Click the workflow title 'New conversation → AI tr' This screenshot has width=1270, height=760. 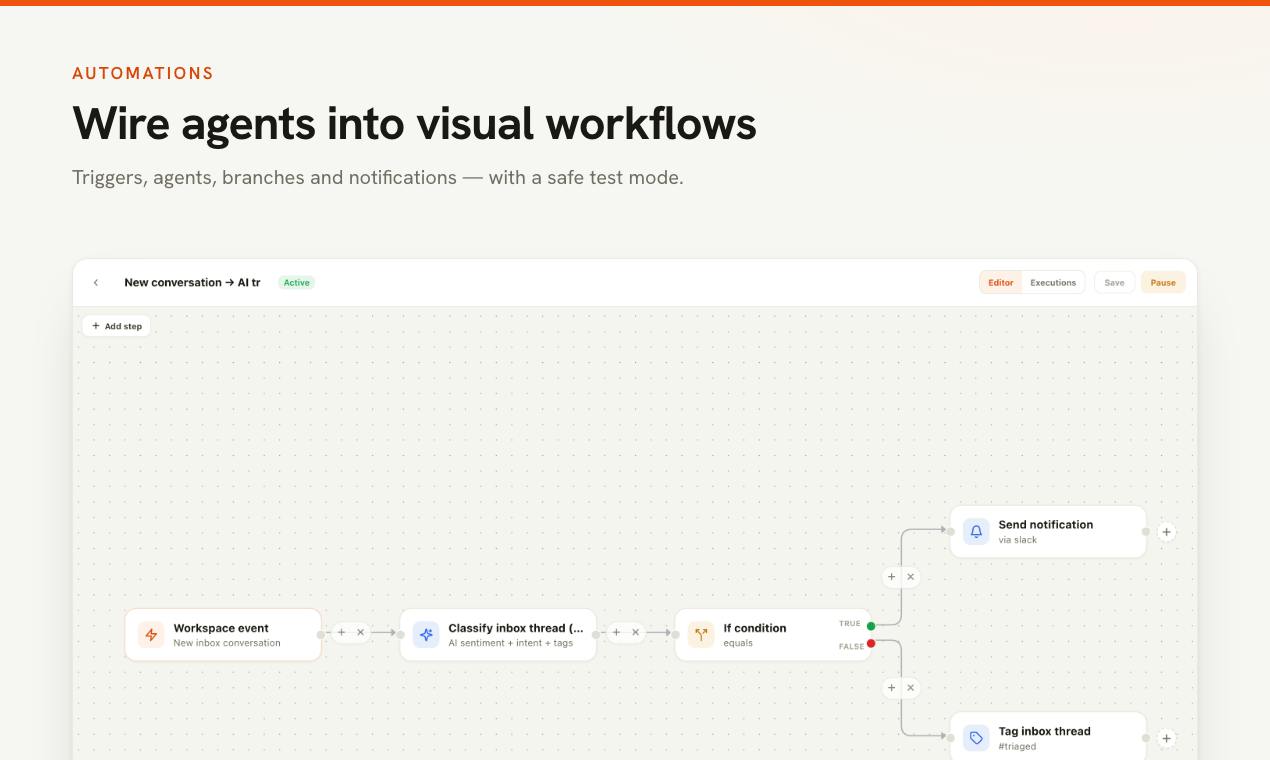(x=192, y=283)
